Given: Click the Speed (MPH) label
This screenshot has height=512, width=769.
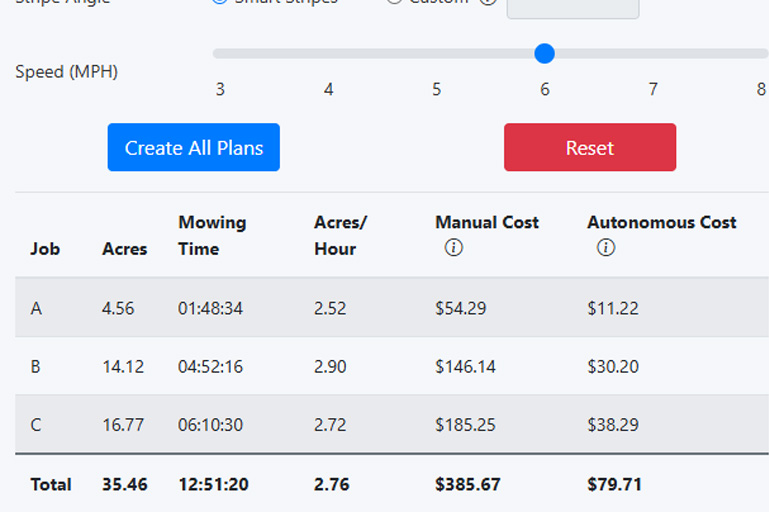Looking at the screenshot, I should click(x=66, y=72).
